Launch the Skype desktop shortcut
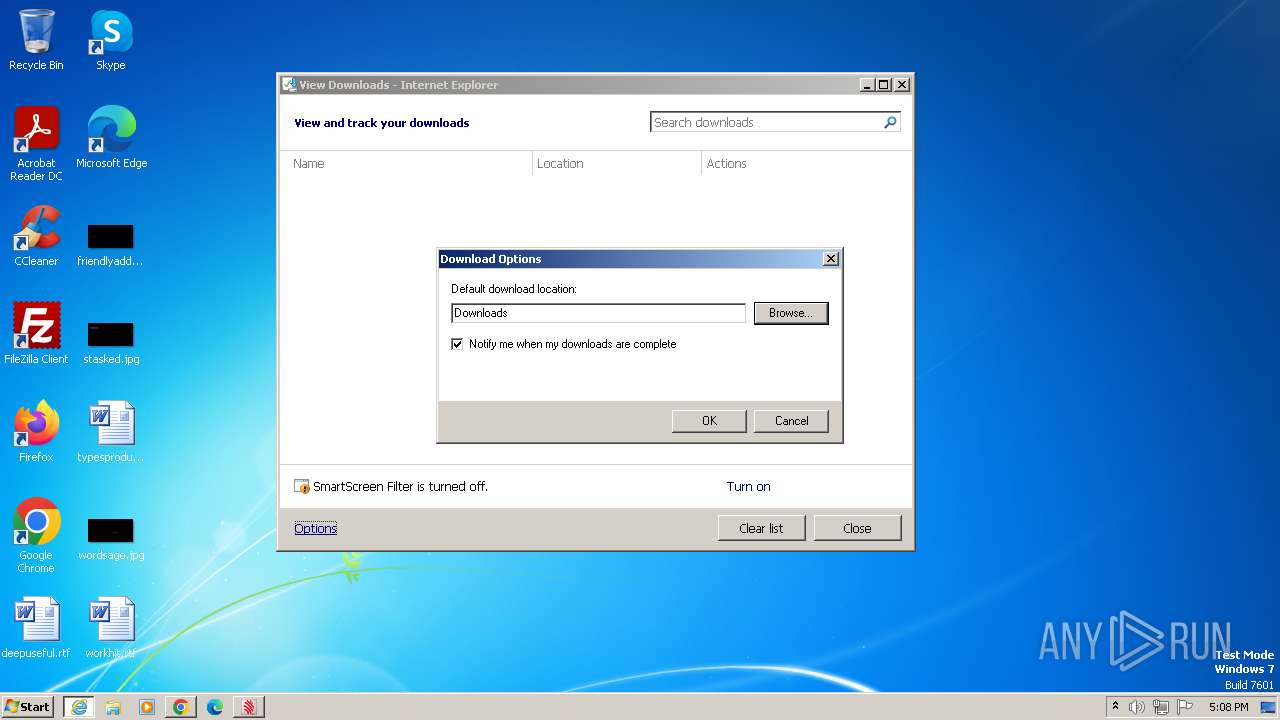Viewport: 1280px width, 720px height. pyautogui.click(x=111, y=40)
